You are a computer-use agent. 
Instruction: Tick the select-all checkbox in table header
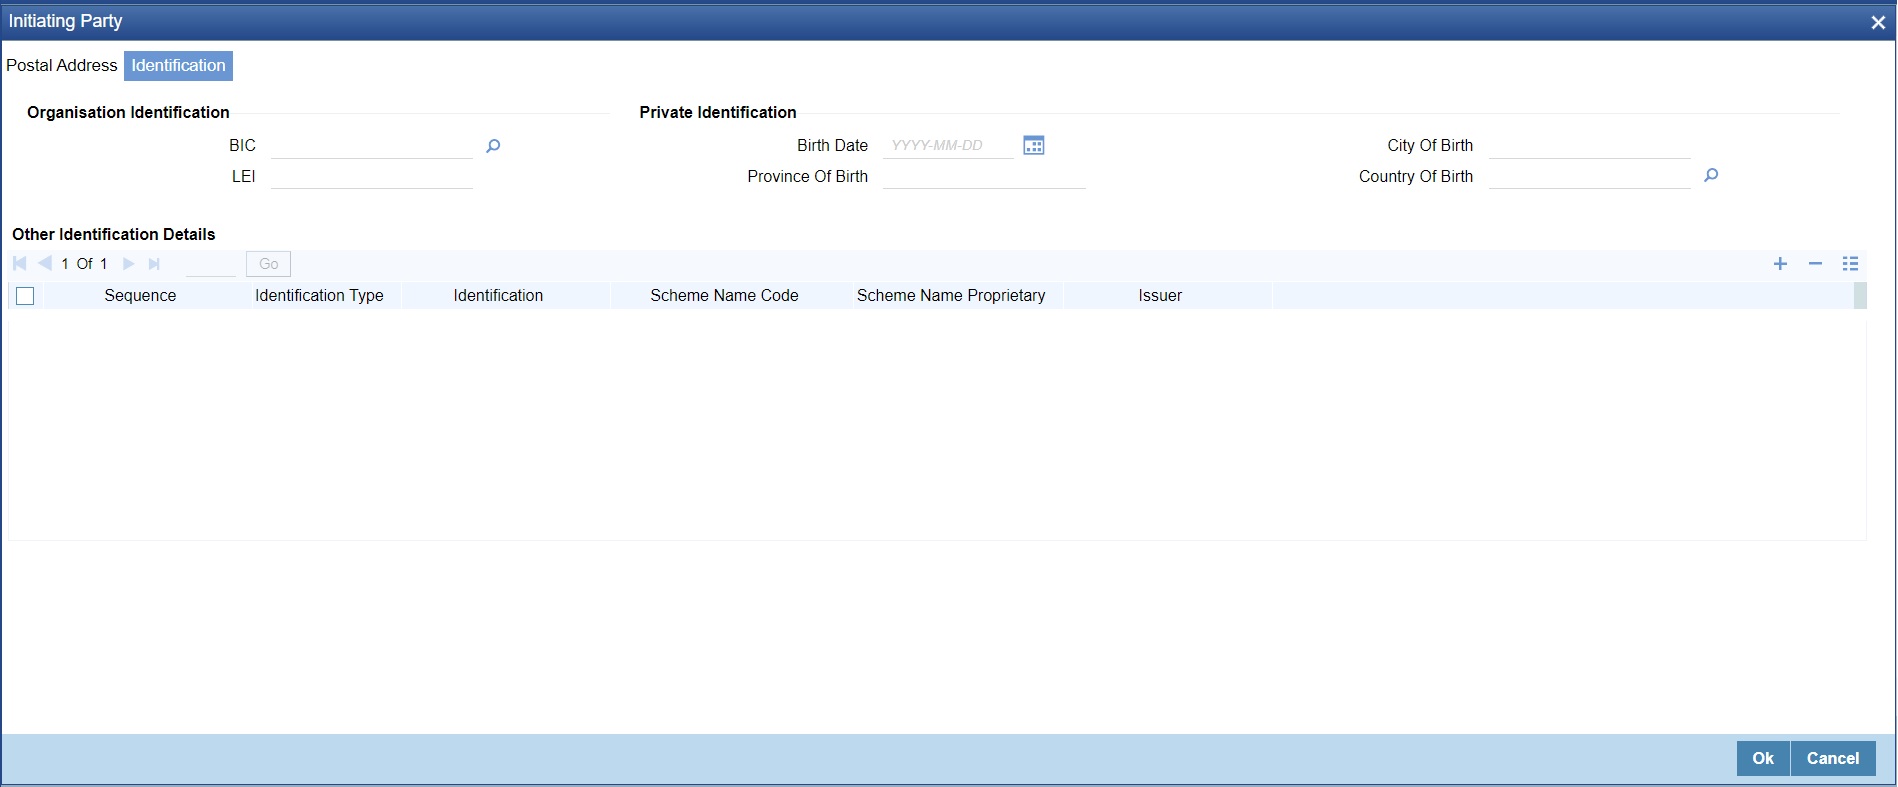point(26,296)
